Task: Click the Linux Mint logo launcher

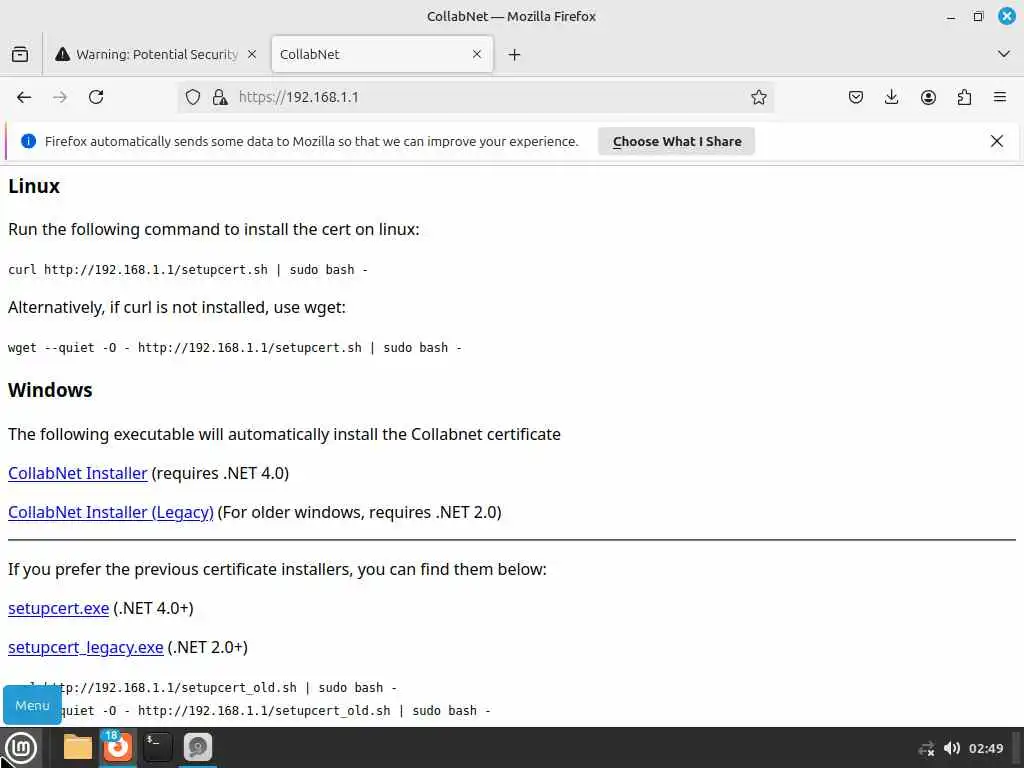Action: tap(21, 747)
